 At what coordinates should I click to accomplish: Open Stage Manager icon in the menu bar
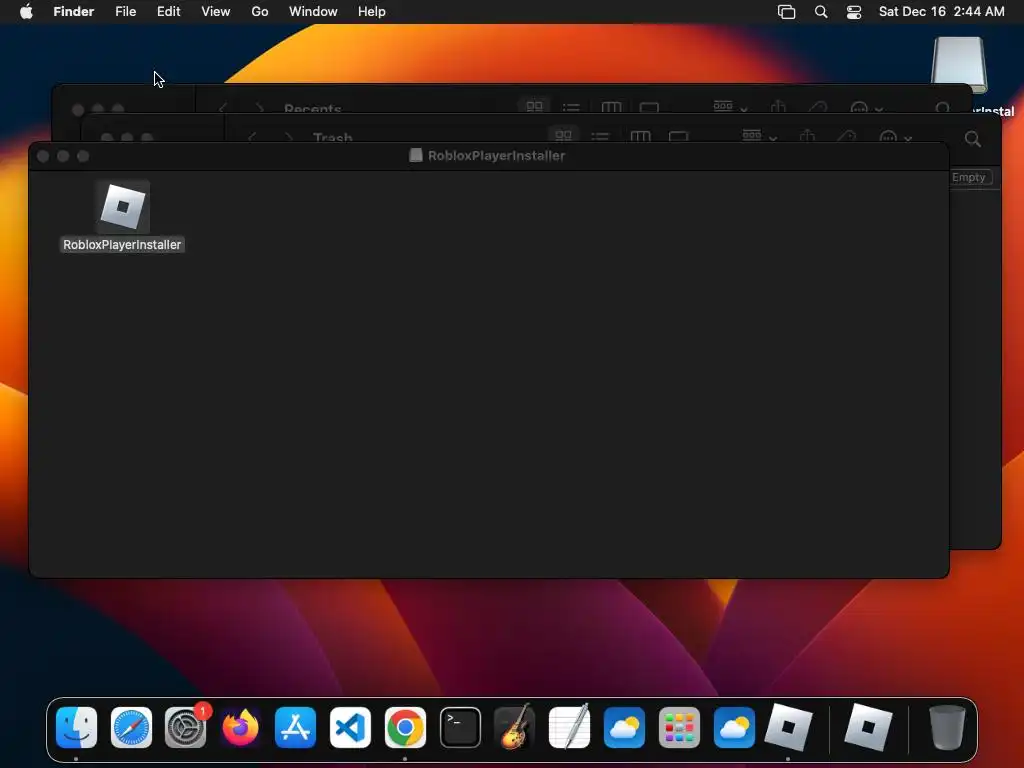[786, 12]
